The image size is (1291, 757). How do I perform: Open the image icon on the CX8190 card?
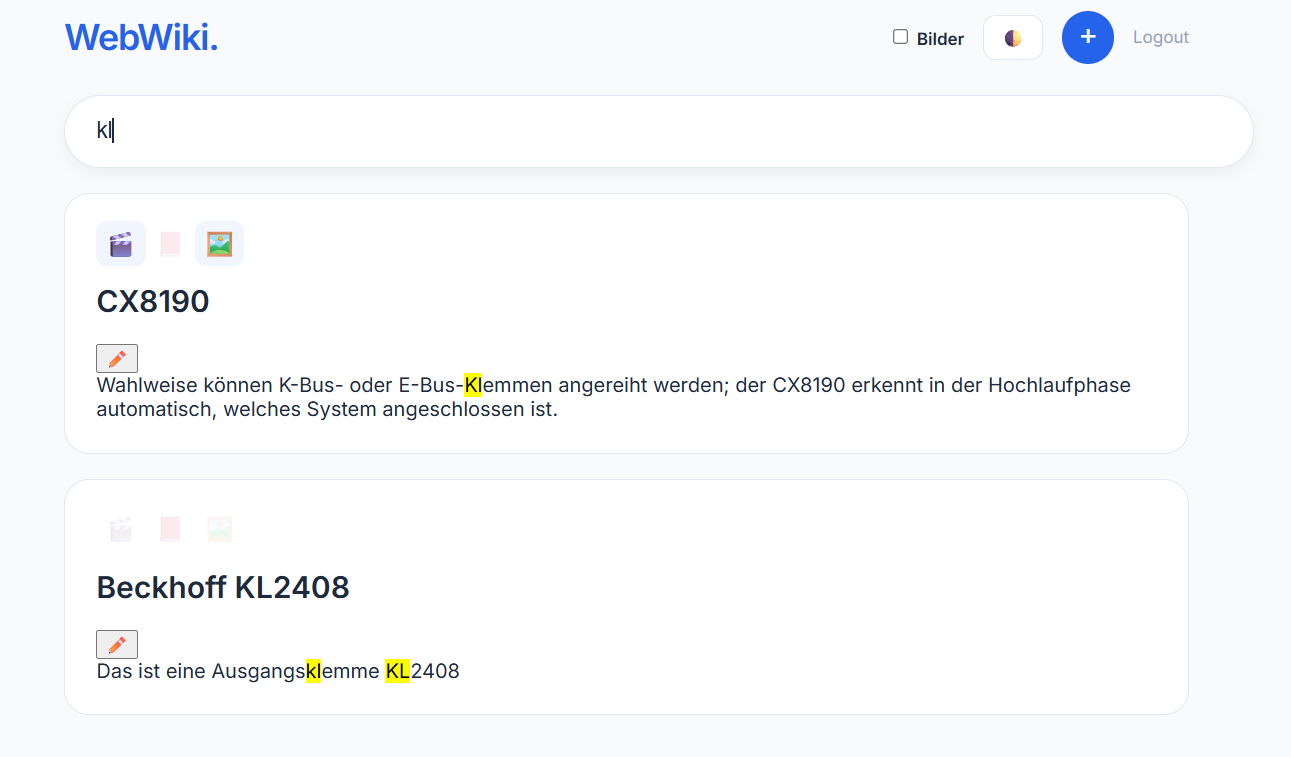(x=219, y=244)
